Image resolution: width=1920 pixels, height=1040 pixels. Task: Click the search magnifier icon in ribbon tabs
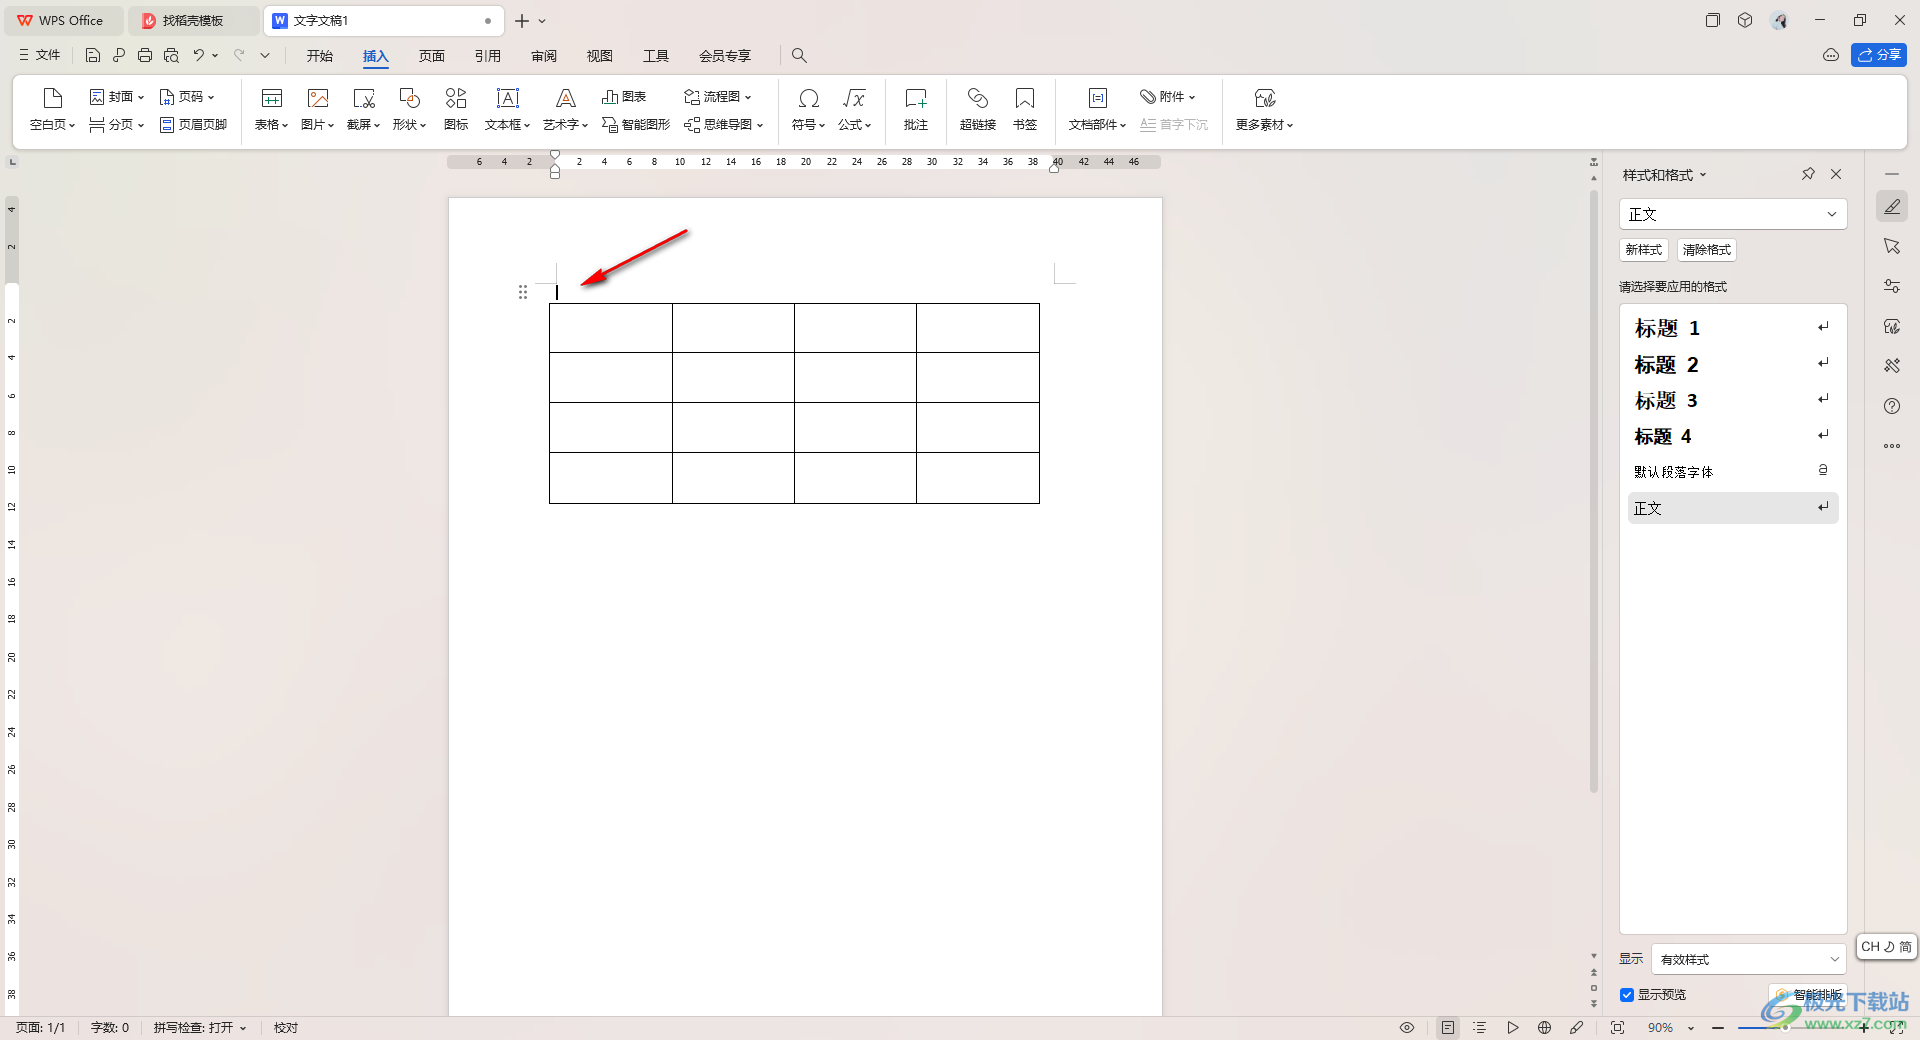point(799,56)
